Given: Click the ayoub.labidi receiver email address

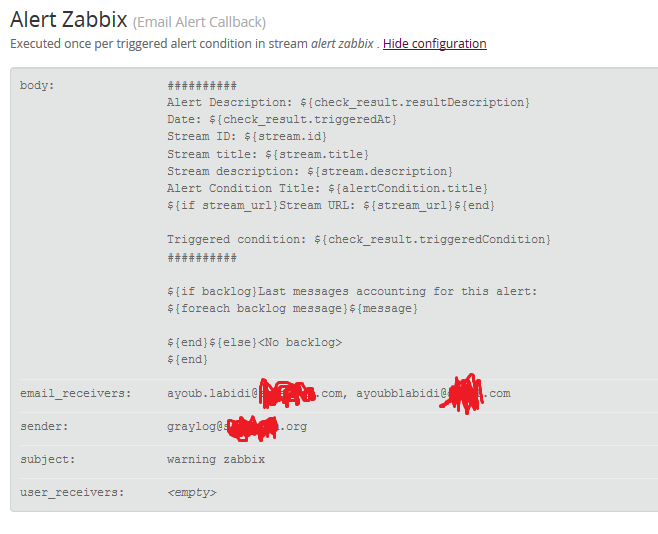Looking at the screenshot, I should (255, 393).
